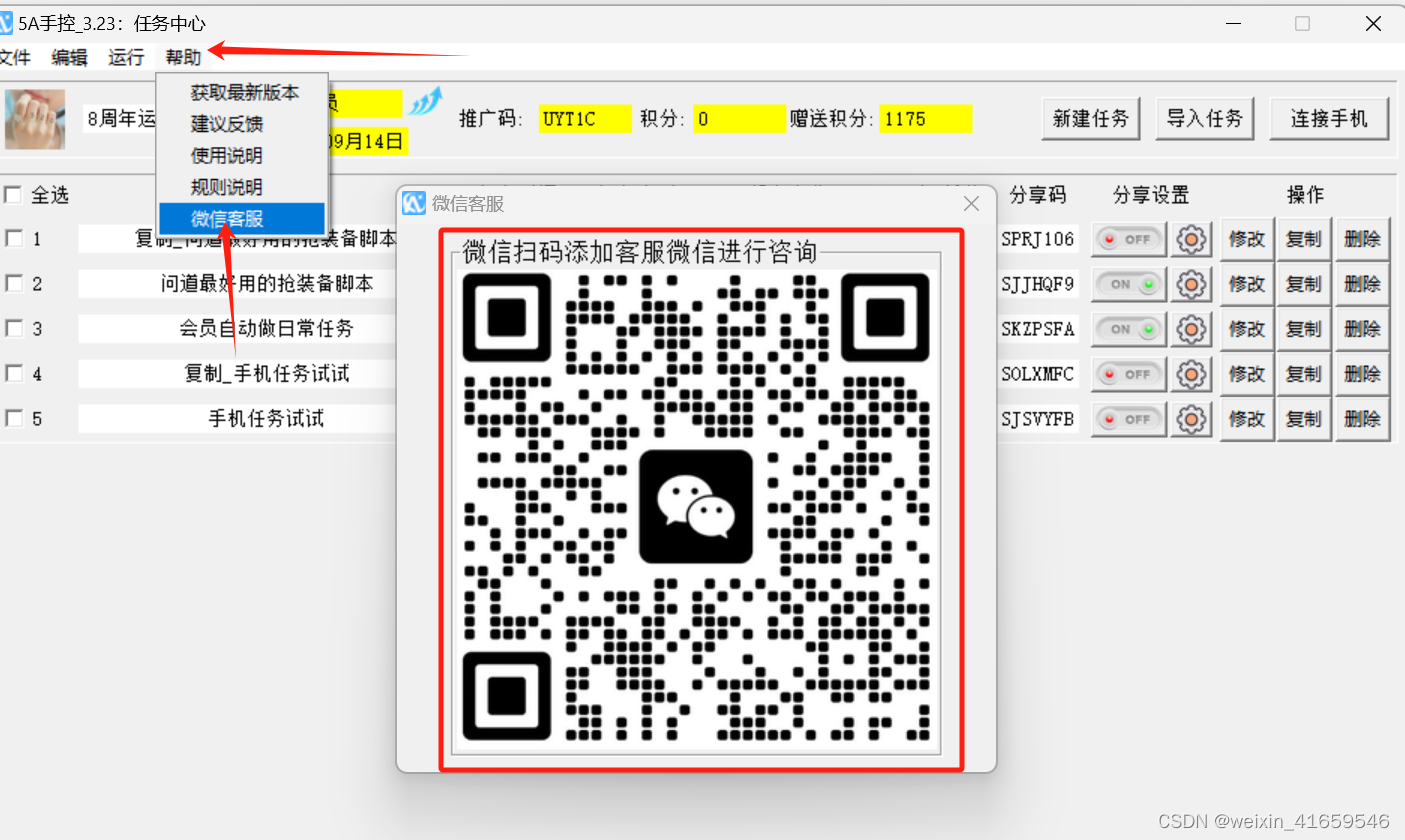Click the 赠送积分 value 1175
This screenshot has width=1405, height=840.
pos(925,119)
